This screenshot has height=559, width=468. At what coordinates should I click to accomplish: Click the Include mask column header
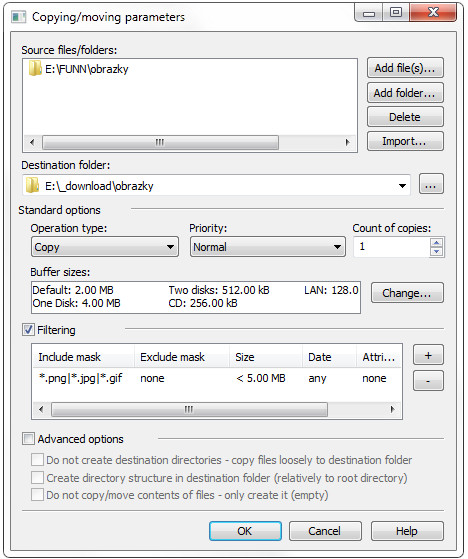83,357
